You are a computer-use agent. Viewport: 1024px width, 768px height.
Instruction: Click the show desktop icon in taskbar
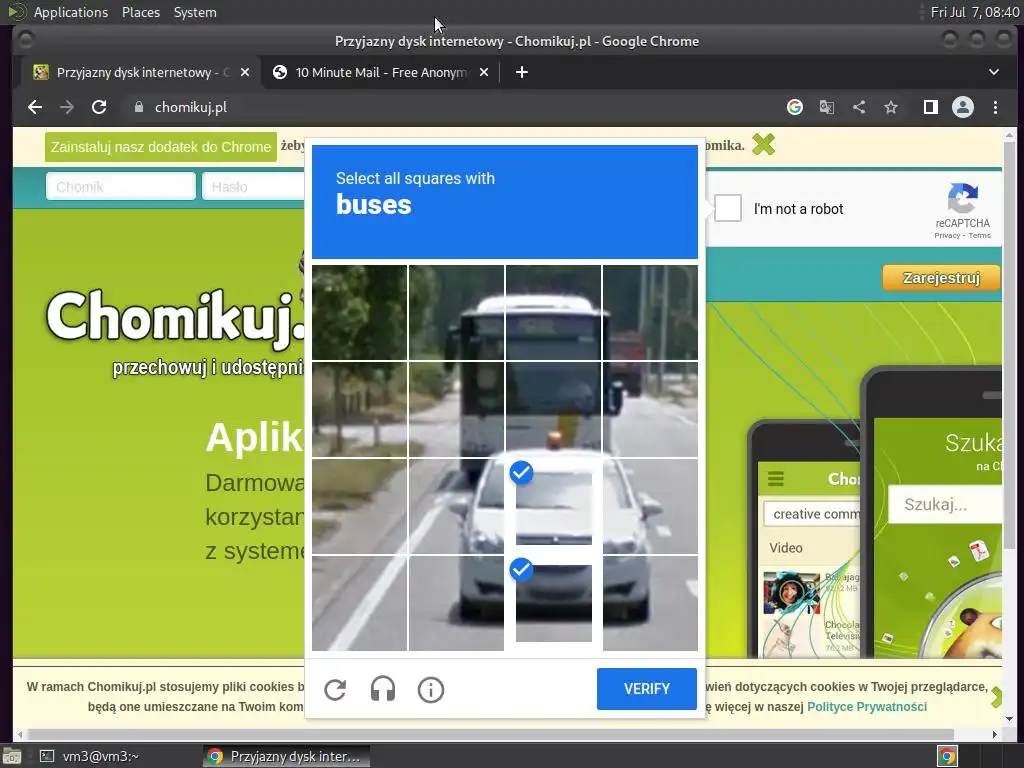pos(11,756)
